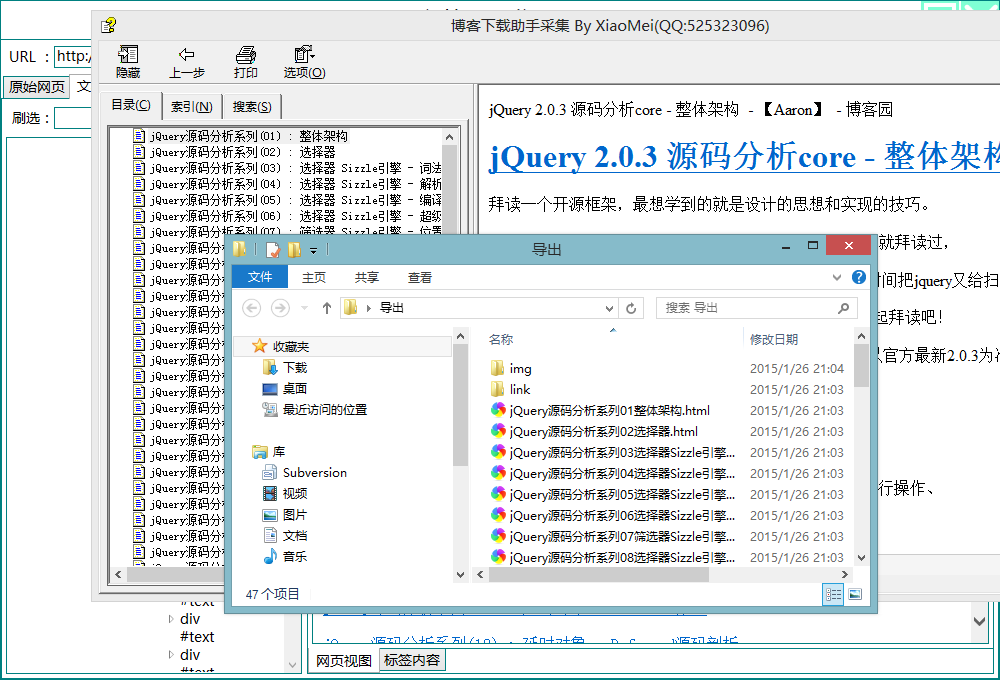Click the 导出 breadcrumb in the address bar
1000x680 pixels.
click(x=392, y=308)
